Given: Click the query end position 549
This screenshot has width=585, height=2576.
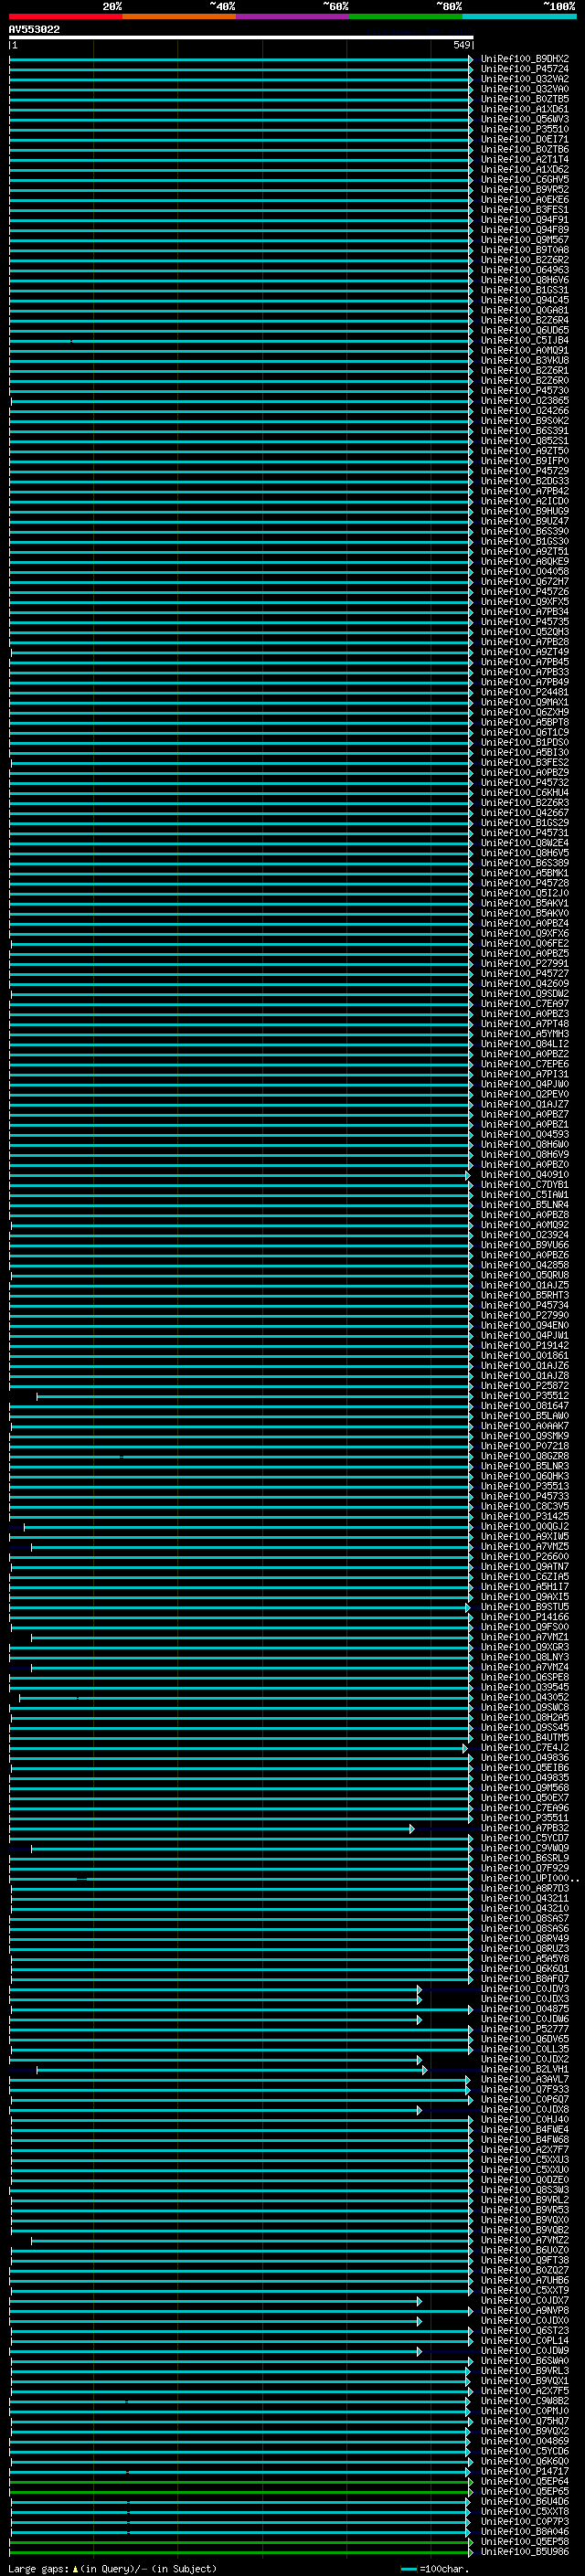Looking at the screenshot, I should tap(461, 45).
